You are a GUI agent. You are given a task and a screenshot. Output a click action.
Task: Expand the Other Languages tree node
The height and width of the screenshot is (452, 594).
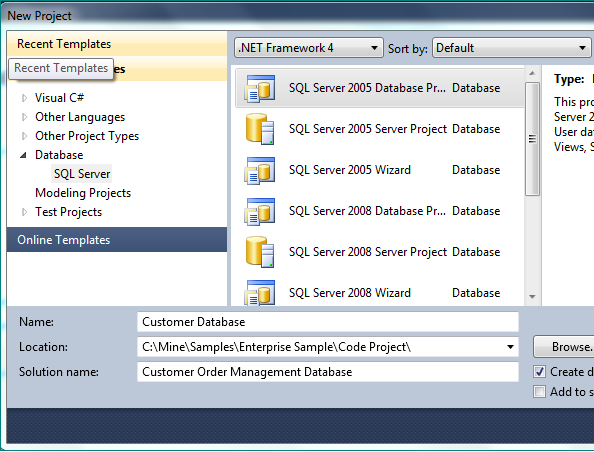pos(24,117)
